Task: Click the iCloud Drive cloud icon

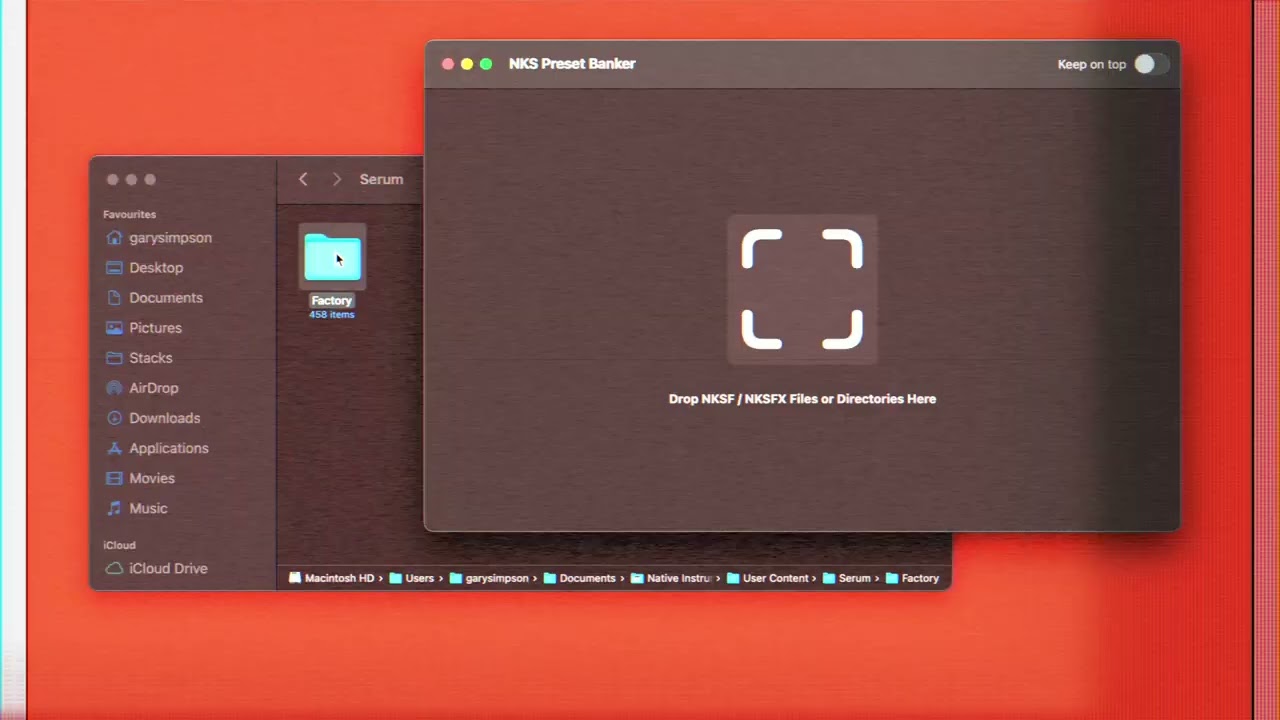Action: (x=114, y=568)
